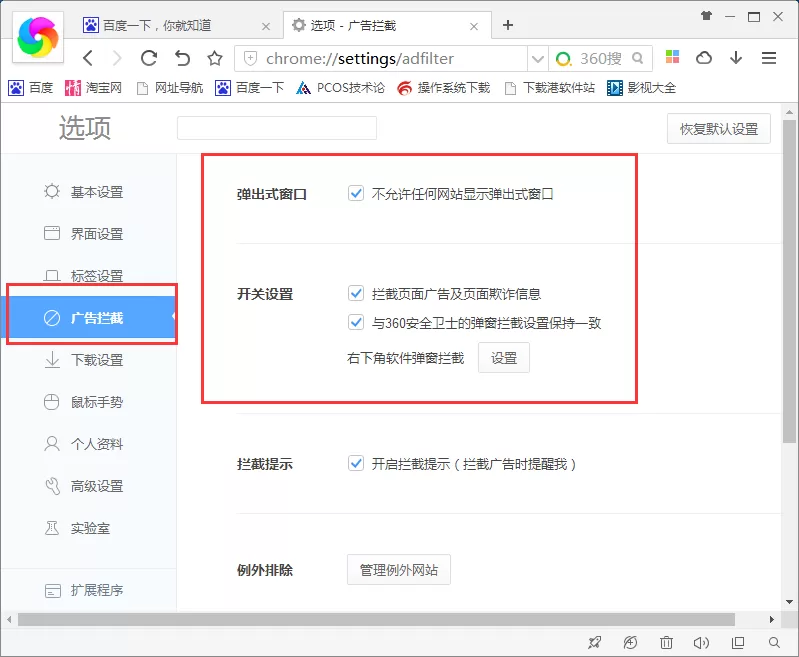799x657 pixels.
Task: Open 实验室 in sidebar
Action: point(89,528)
